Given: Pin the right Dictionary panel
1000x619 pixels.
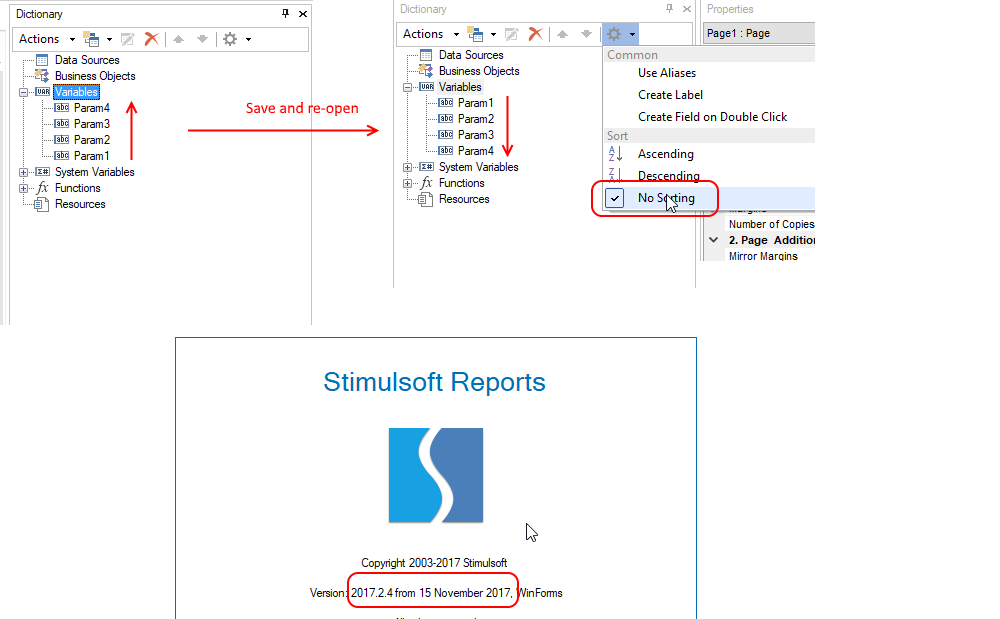Looking at the screenshot, I should (669, 8).
